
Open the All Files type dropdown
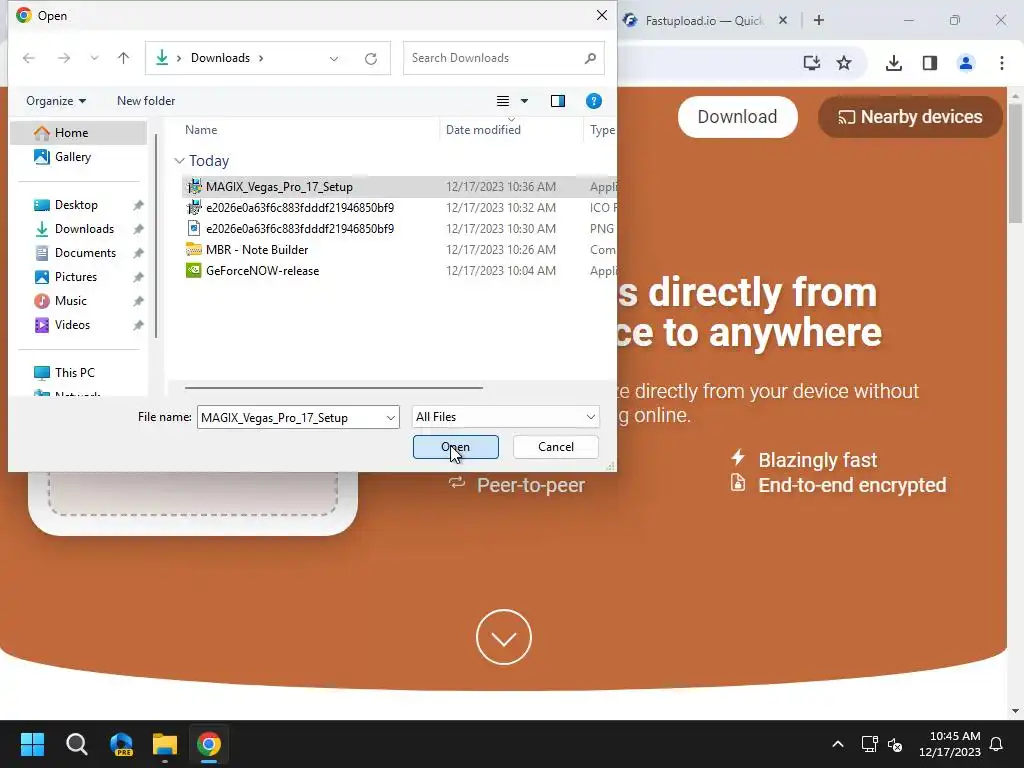[505, 417]
